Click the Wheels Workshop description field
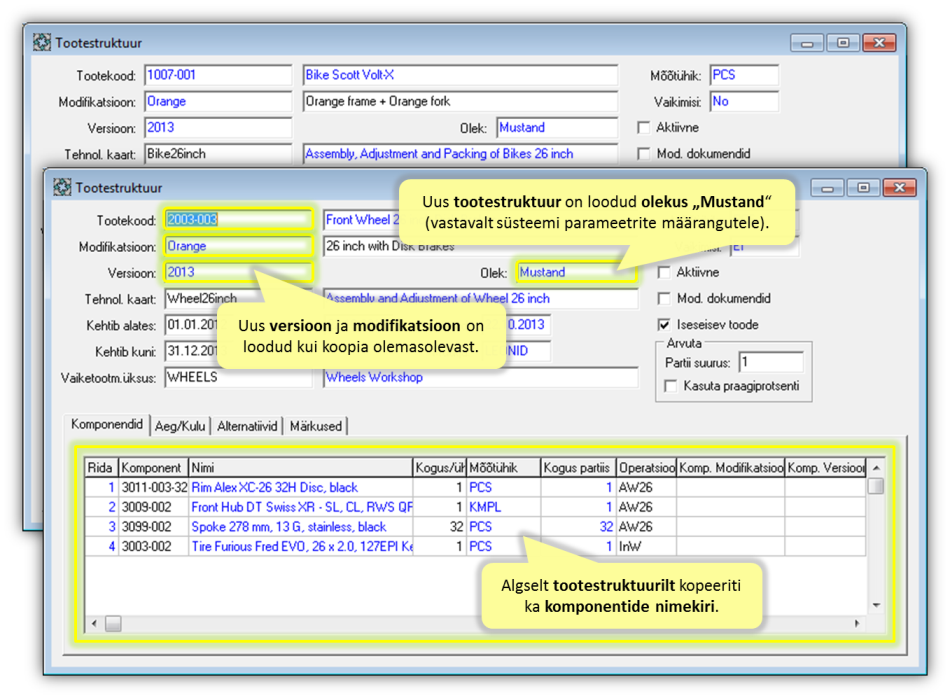This screenshot has height=698, width=950. coord(480,377)
